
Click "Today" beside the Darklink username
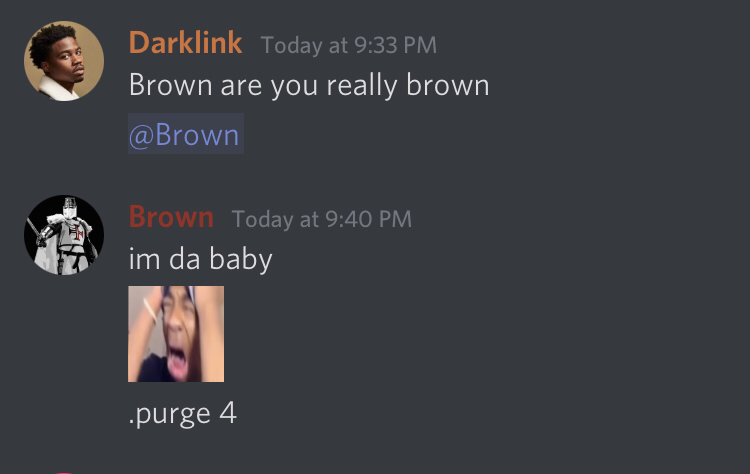pos(292,45)
